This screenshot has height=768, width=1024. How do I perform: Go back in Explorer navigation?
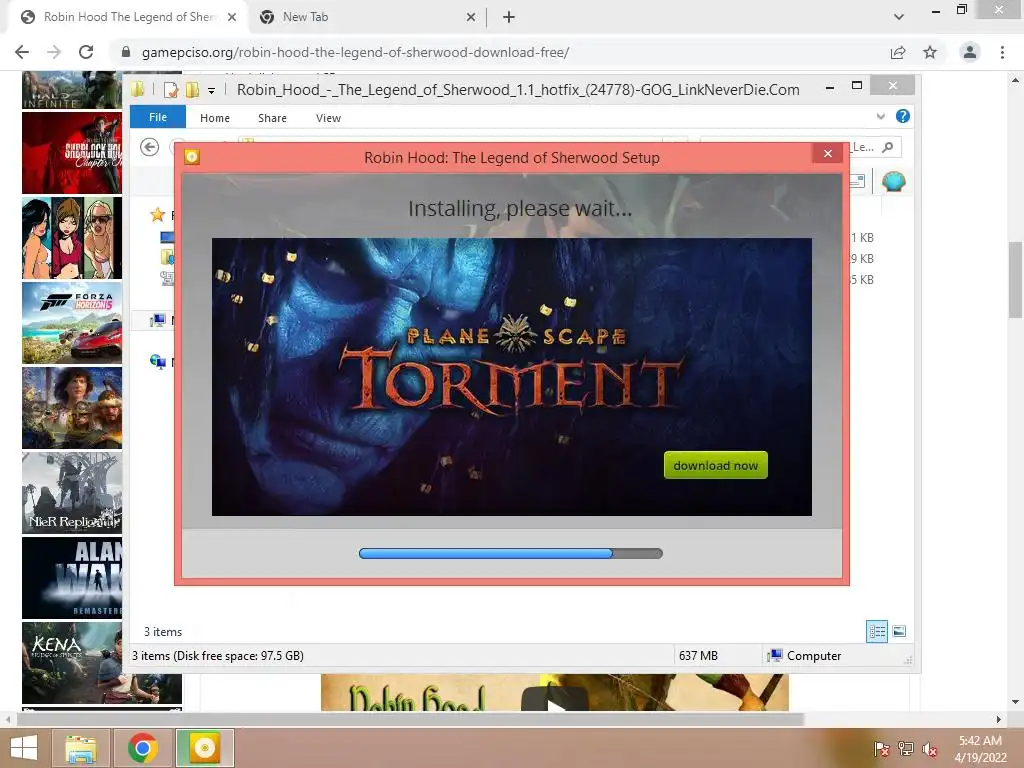pos(150,148)
